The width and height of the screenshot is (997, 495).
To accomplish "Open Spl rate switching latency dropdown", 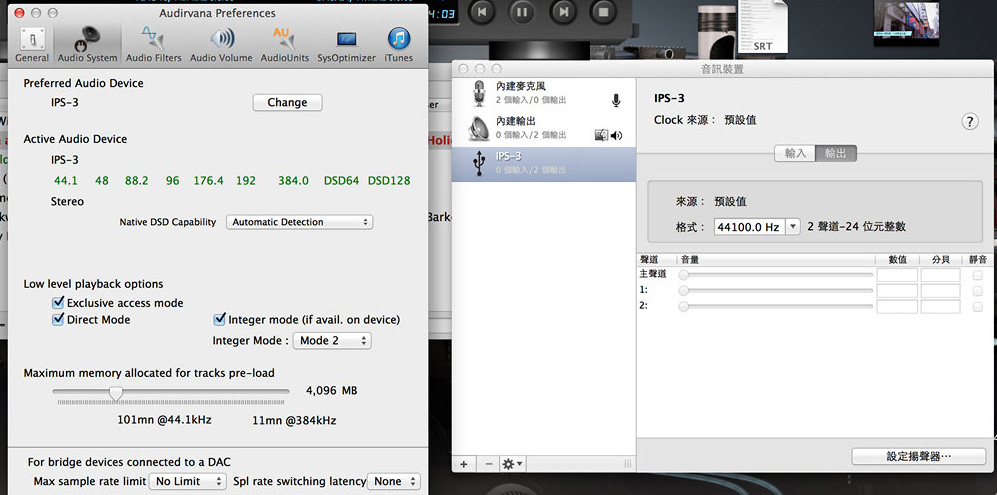I will tap(394, 481).
